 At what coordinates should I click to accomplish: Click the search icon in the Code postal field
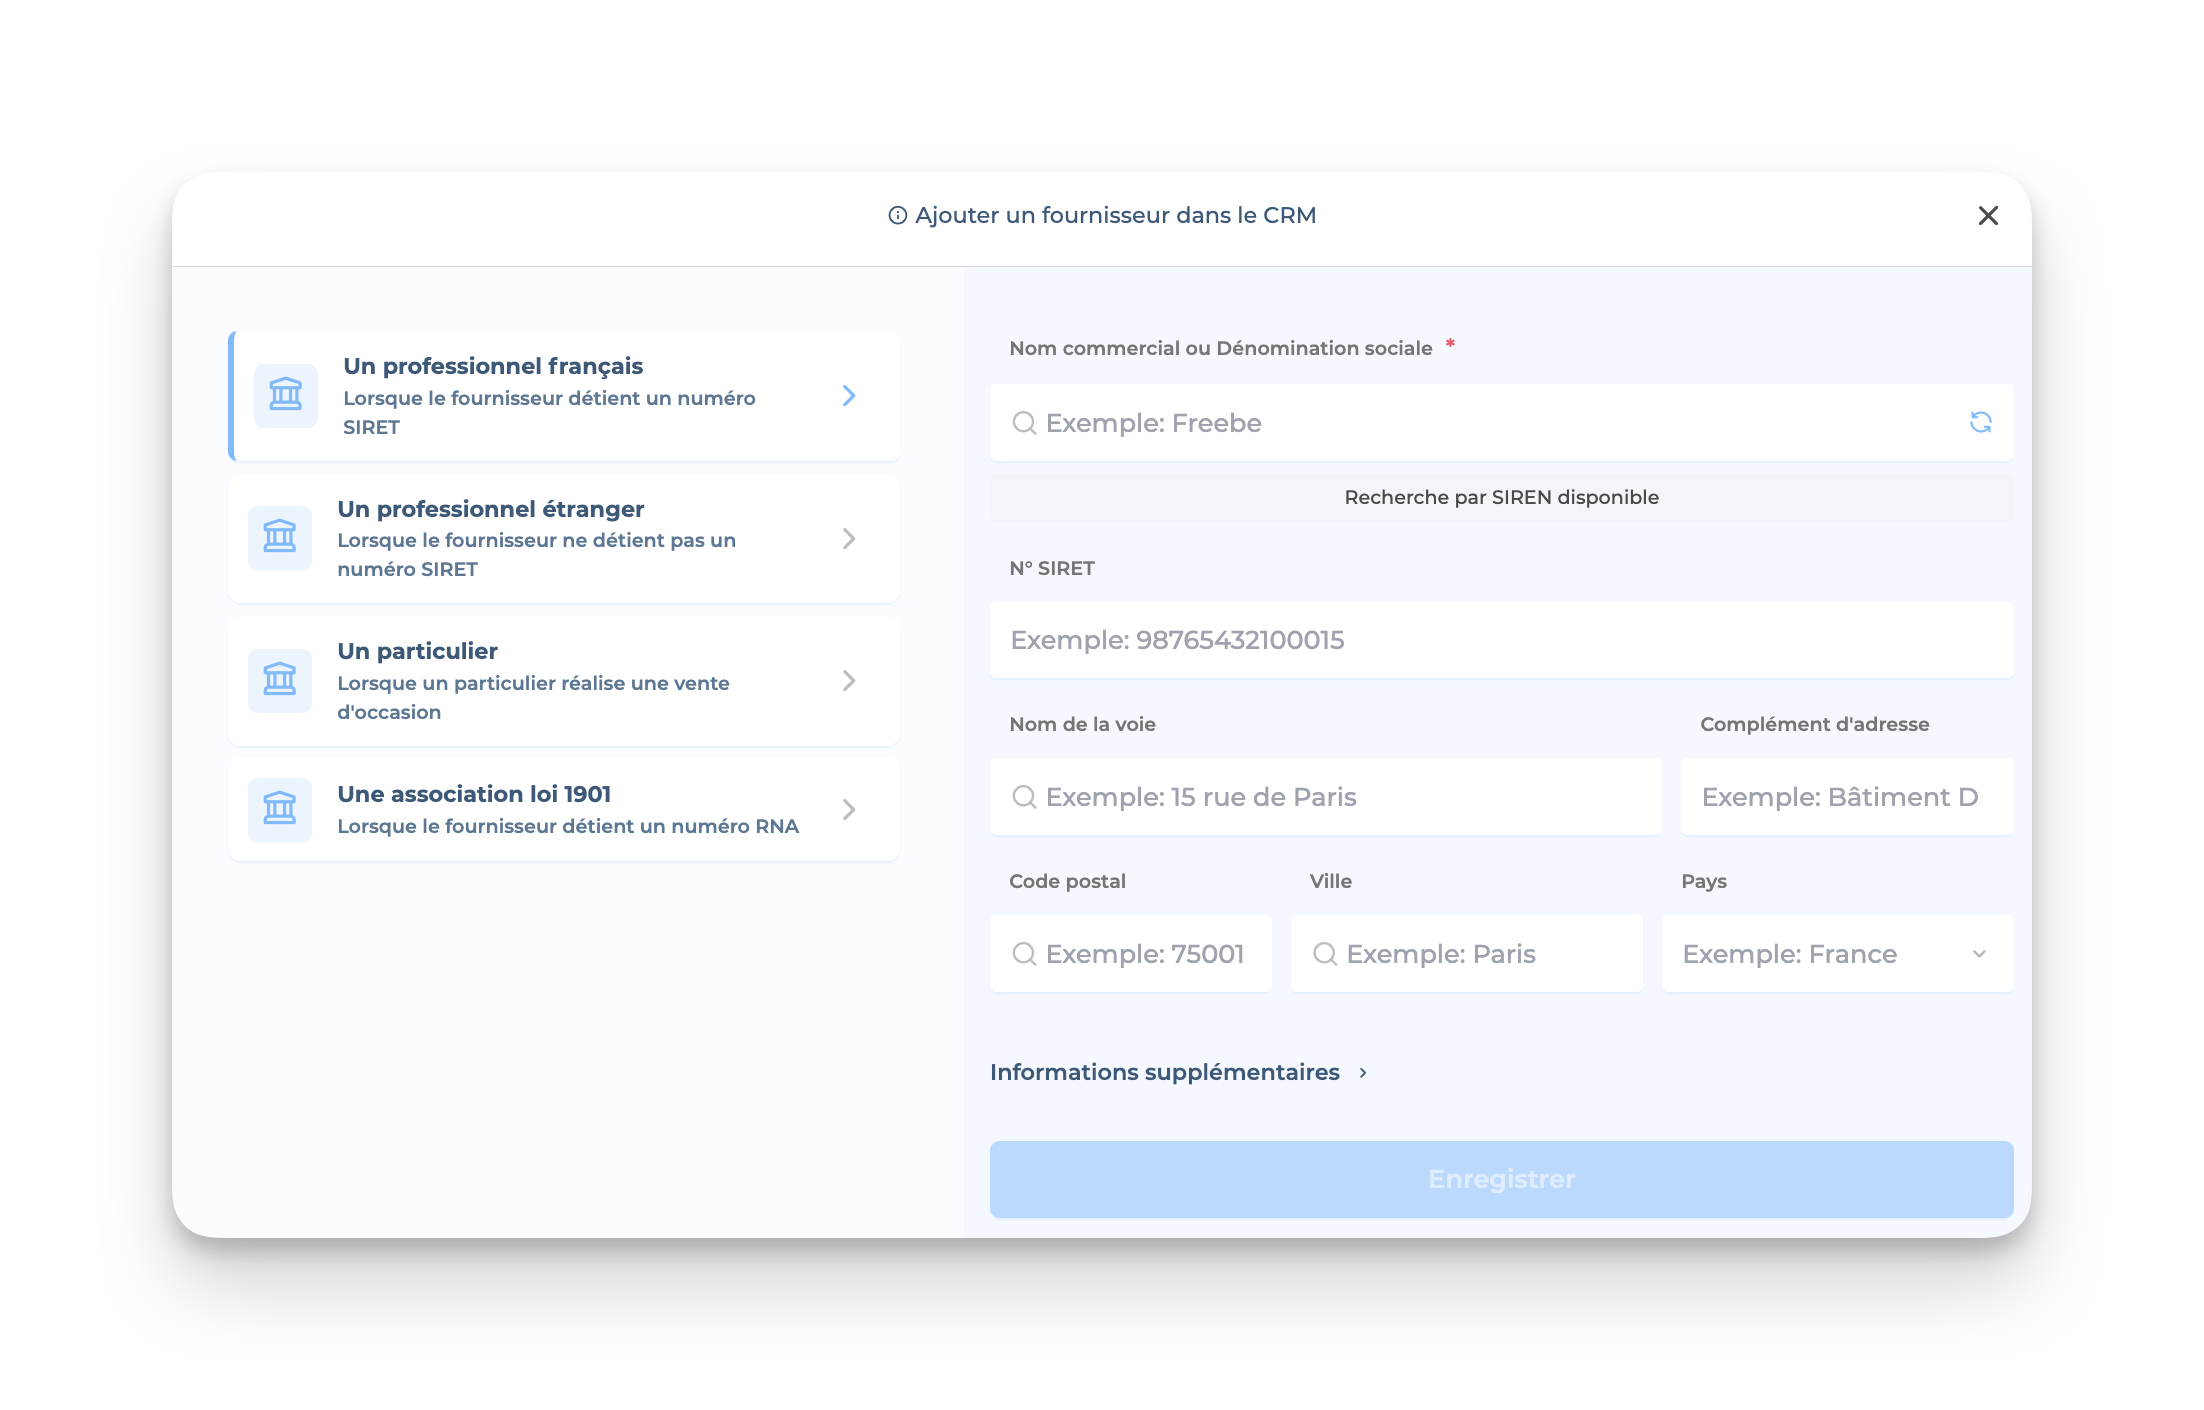click(1023, 954)
